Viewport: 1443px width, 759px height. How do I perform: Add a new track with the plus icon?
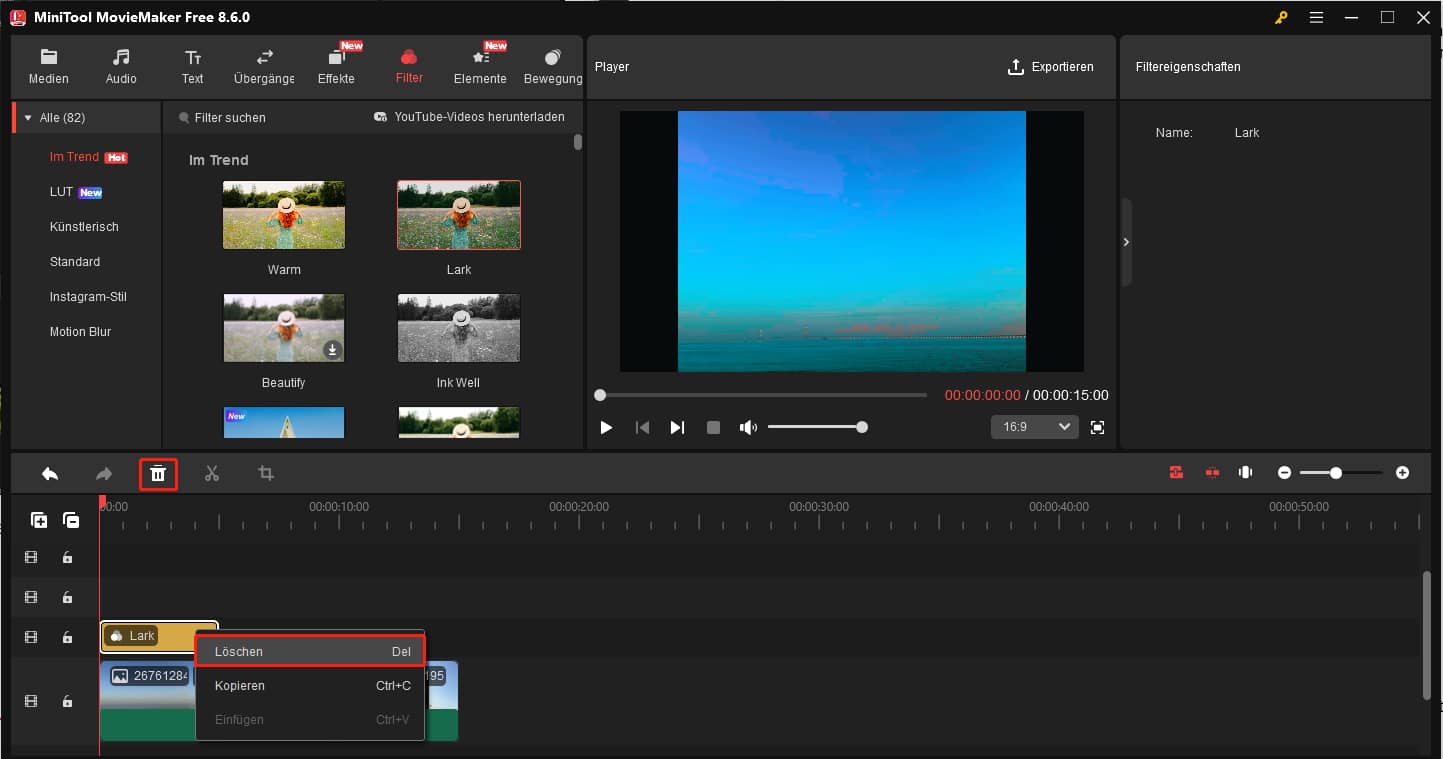[x=38, y=520]
